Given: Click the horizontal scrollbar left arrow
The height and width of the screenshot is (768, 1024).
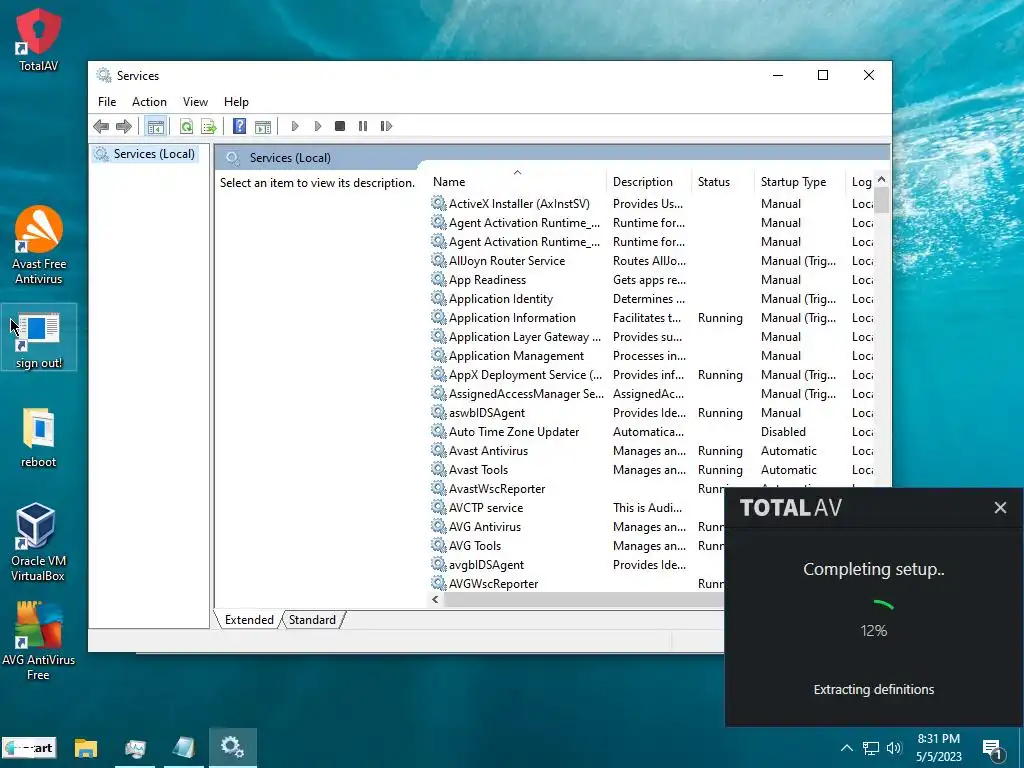Looking at the screenshot, I should [436, 600].
